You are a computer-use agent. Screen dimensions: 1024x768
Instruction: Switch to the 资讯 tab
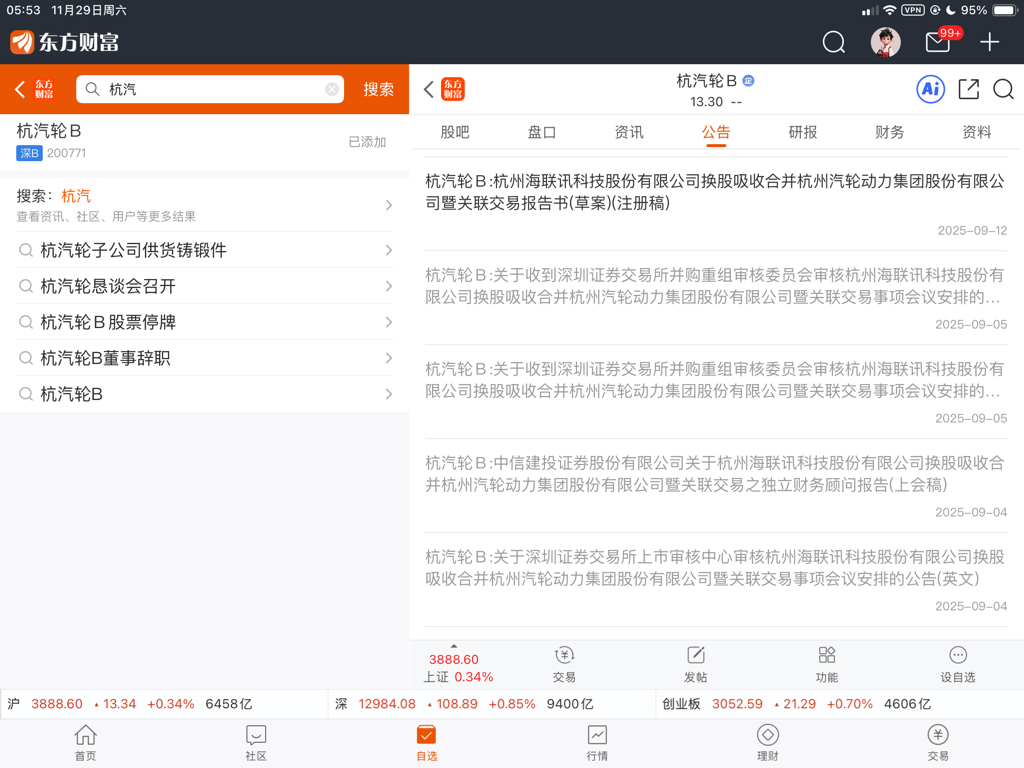[629, 133]
